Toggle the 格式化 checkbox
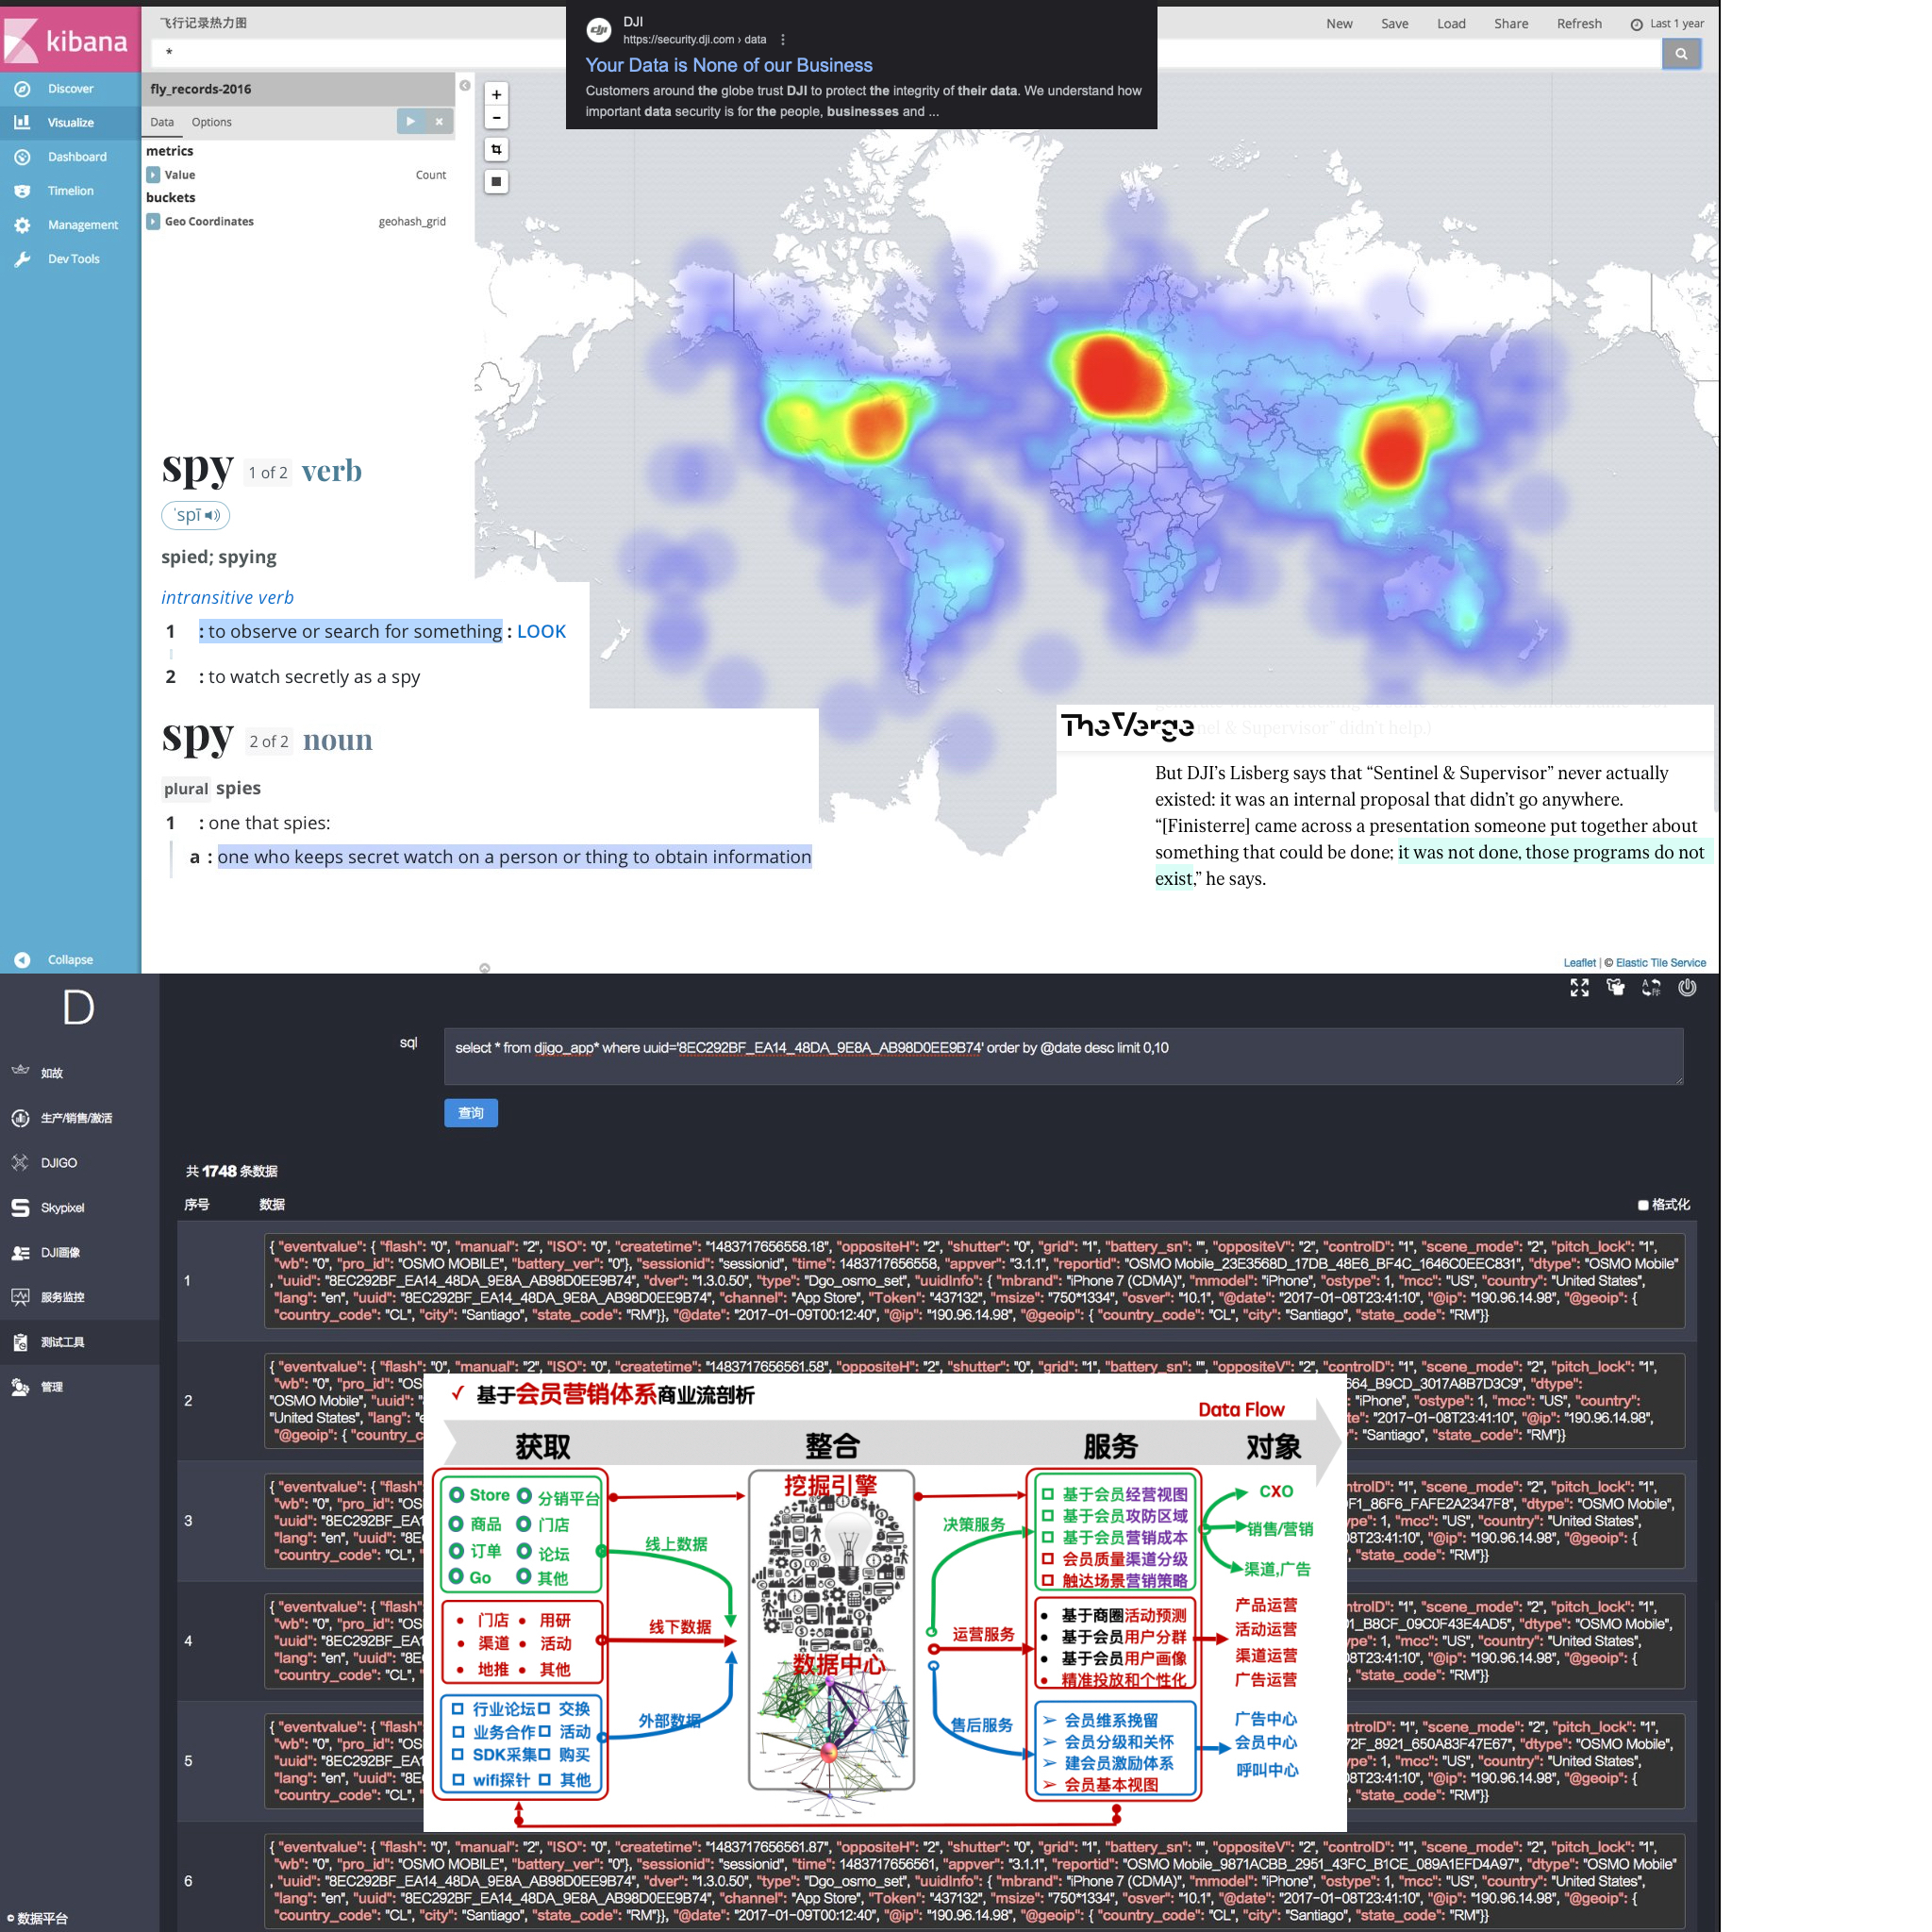The image size is (1932, 1932). coord(1643,1205)
